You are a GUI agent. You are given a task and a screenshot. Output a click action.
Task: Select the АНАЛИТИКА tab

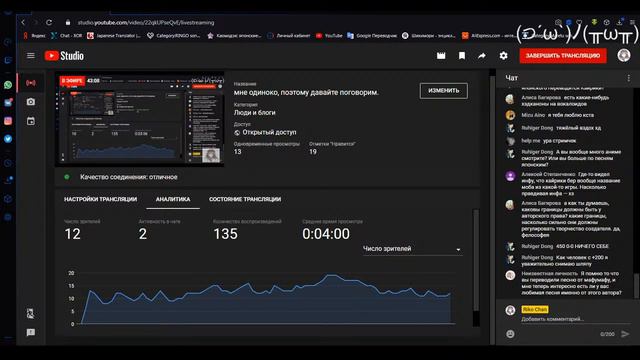[173, 199]
